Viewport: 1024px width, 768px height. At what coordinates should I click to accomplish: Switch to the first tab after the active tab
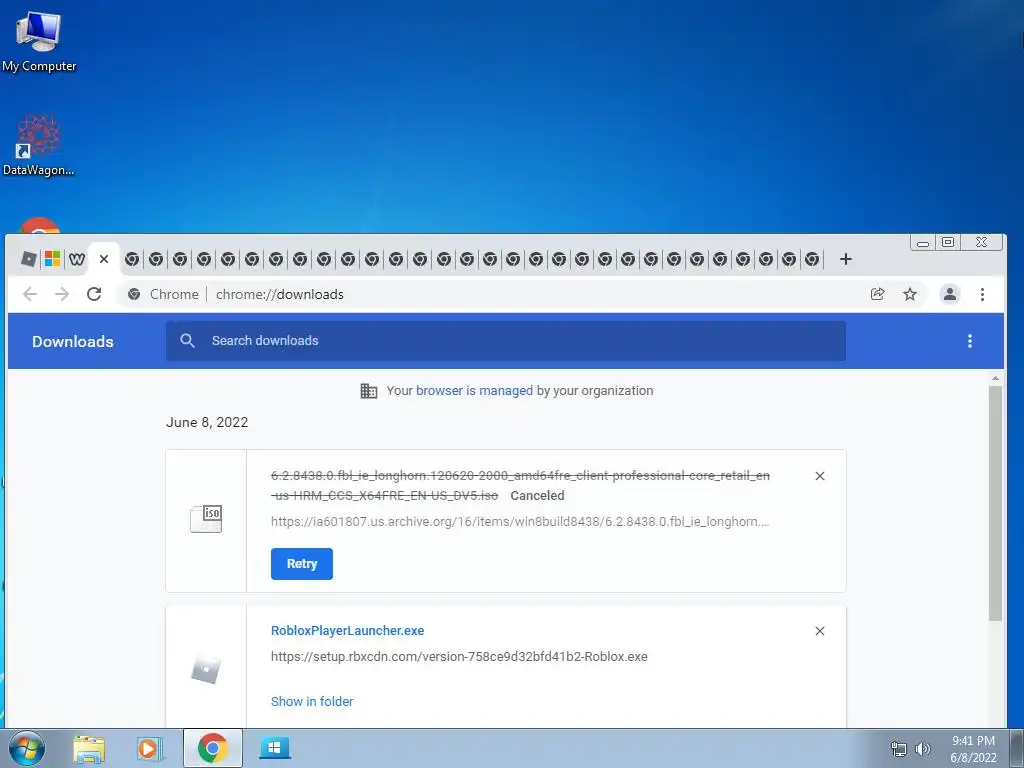132,259
